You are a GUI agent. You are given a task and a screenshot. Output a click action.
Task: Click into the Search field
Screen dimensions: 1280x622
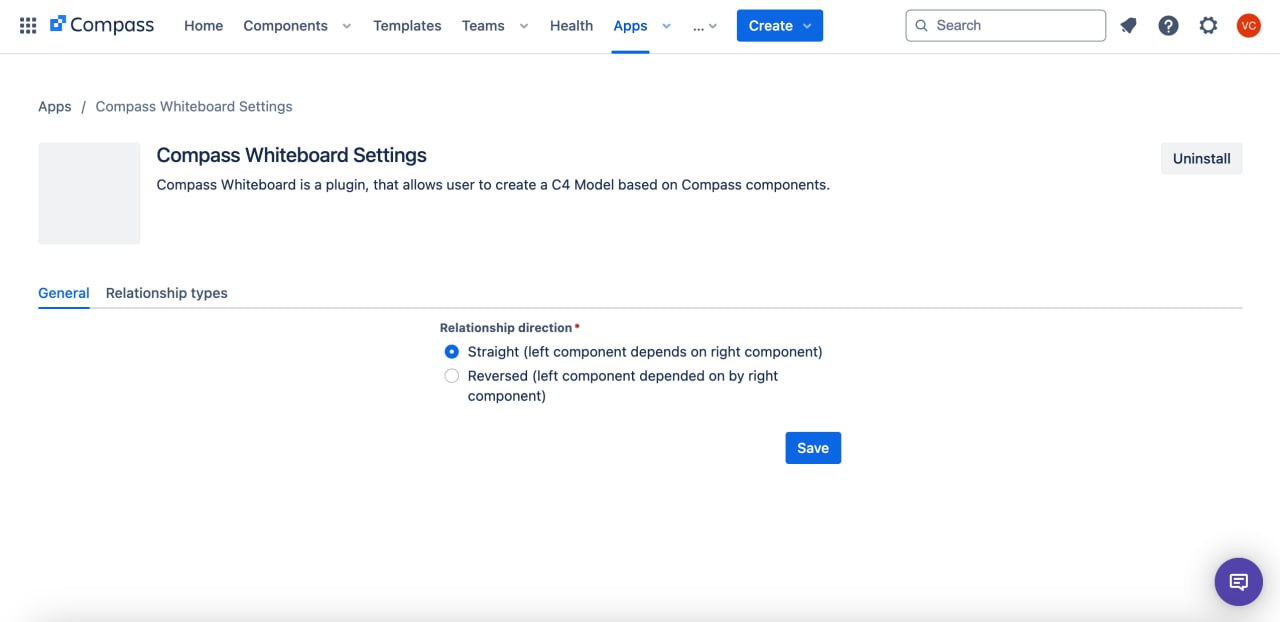[1005, 26]
